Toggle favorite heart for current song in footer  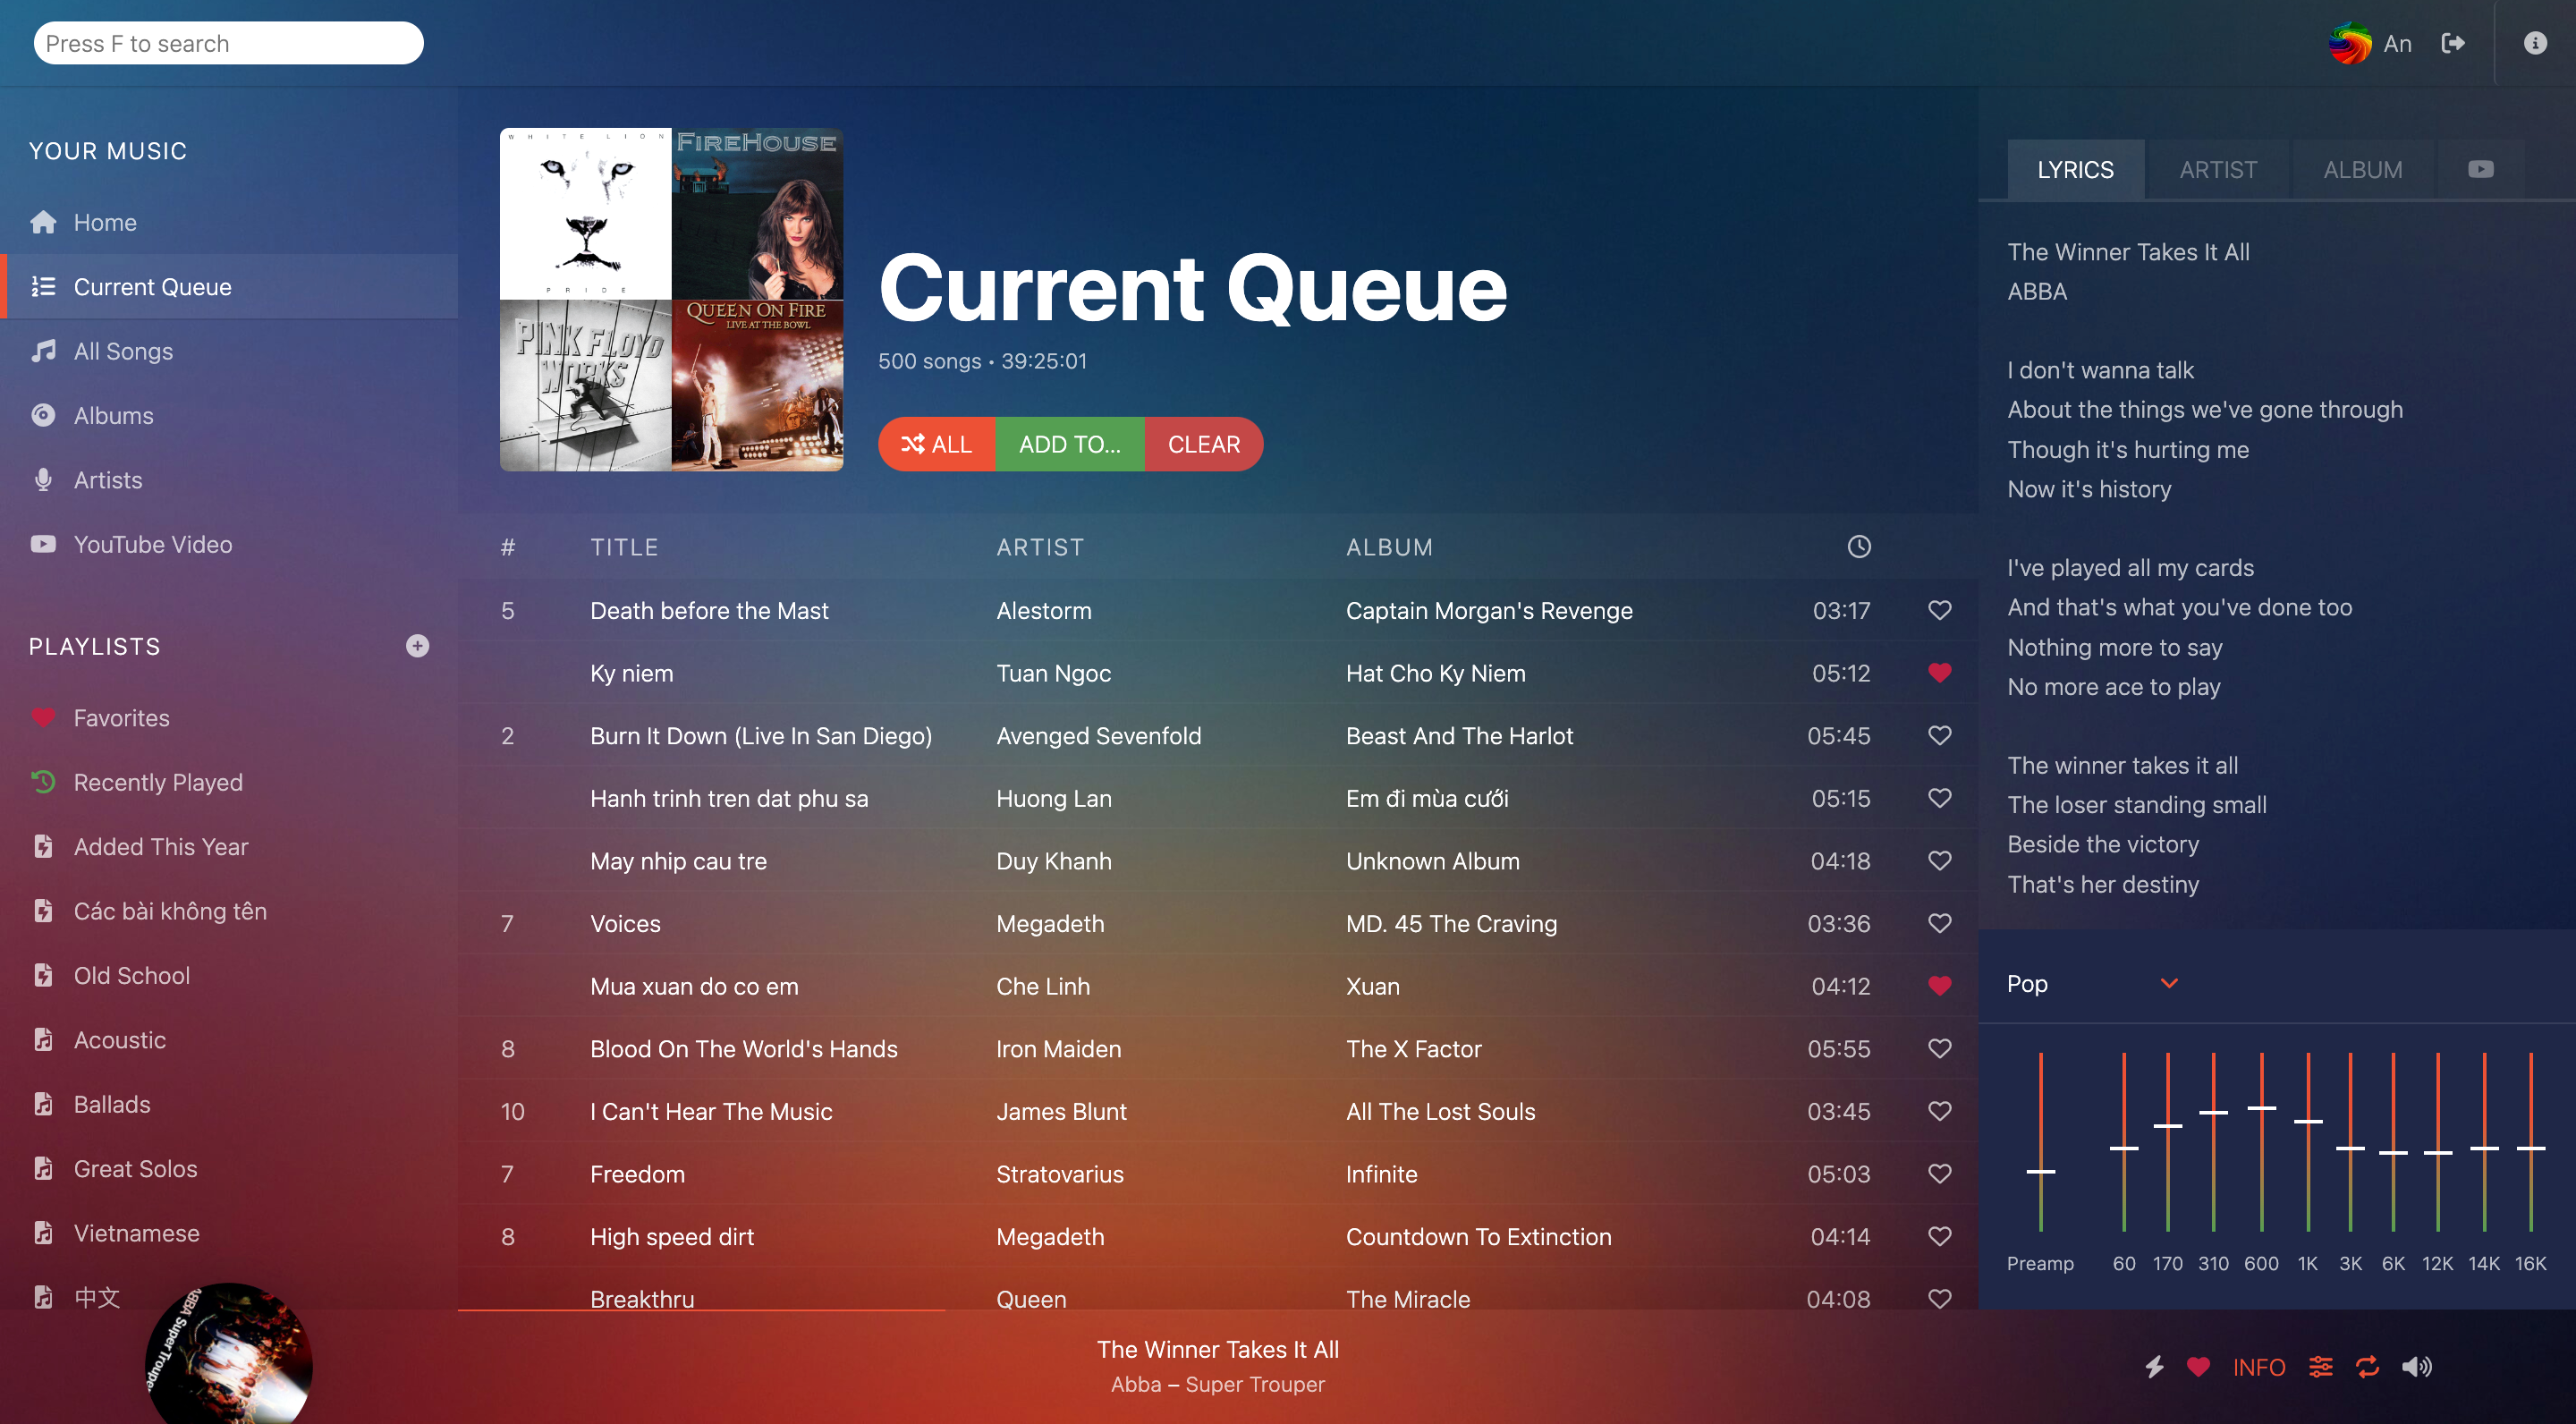(2197, 1367)
